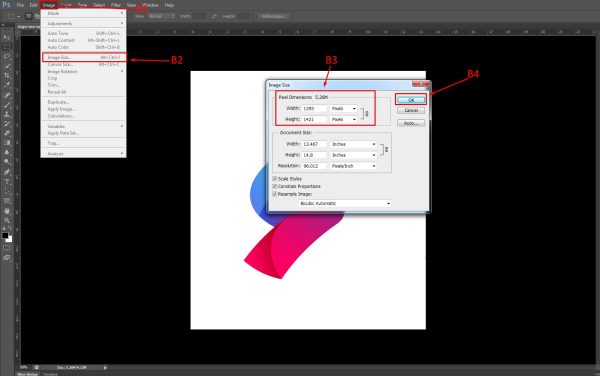
Task: Click Resolution input field
Action: pos(315,166)
